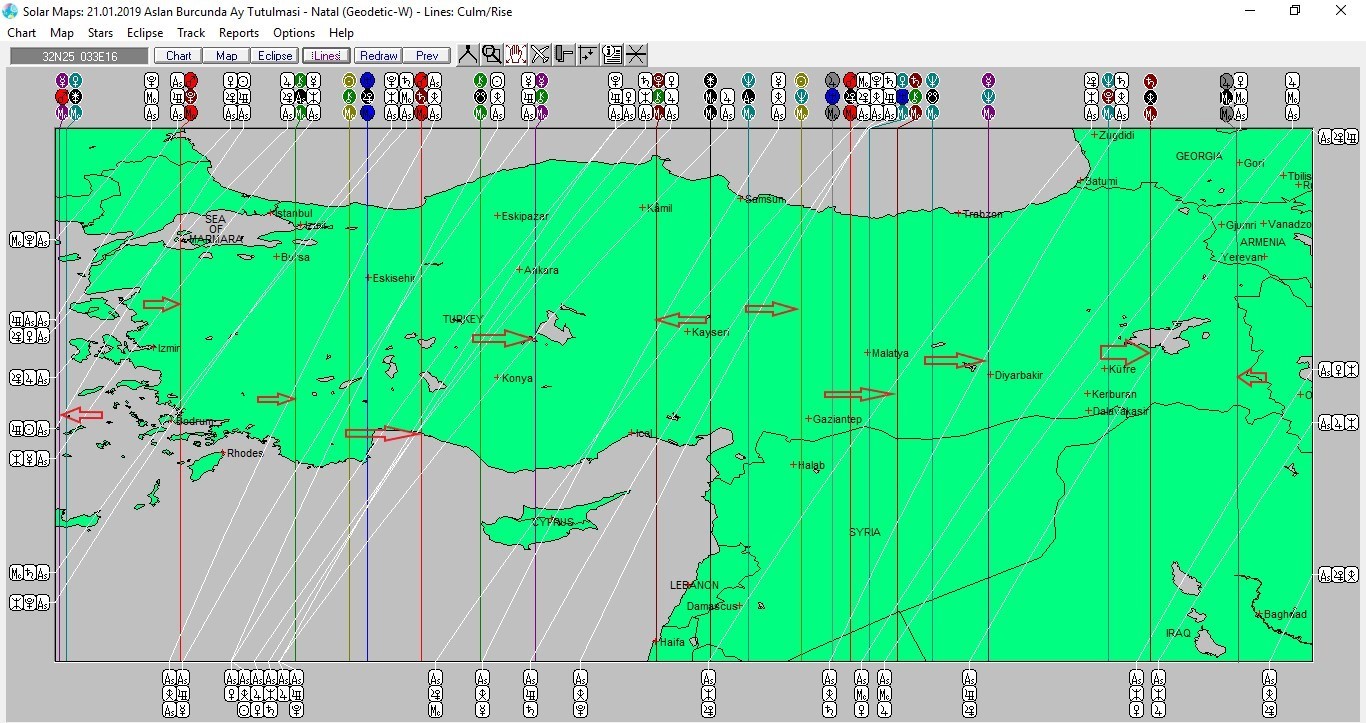Click the crossed lines icon in toolbar
The width and height of the screenshot is (1366, 723).
636,55
